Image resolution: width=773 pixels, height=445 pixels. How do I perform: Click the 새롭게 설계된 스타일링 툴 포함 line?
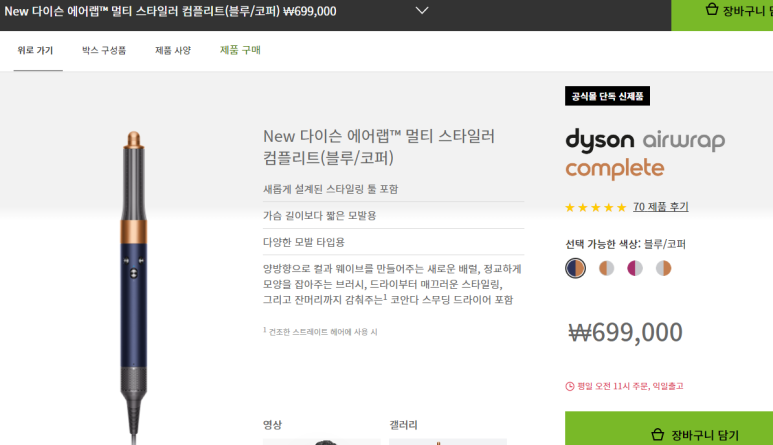(x=331, y=189)
